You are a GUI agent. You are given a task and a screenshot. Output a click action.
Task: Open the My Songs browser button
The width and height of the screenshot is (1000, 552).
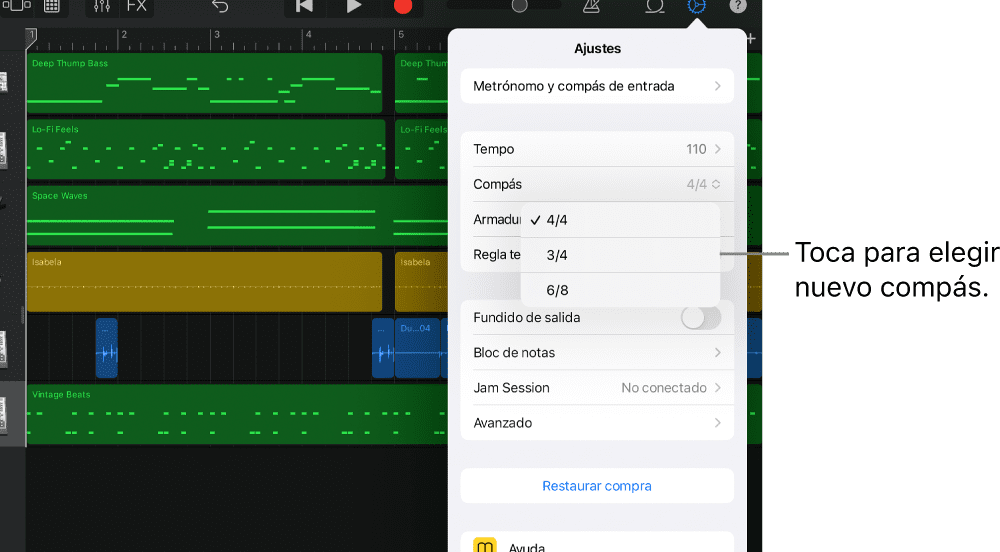pos(17,5)
